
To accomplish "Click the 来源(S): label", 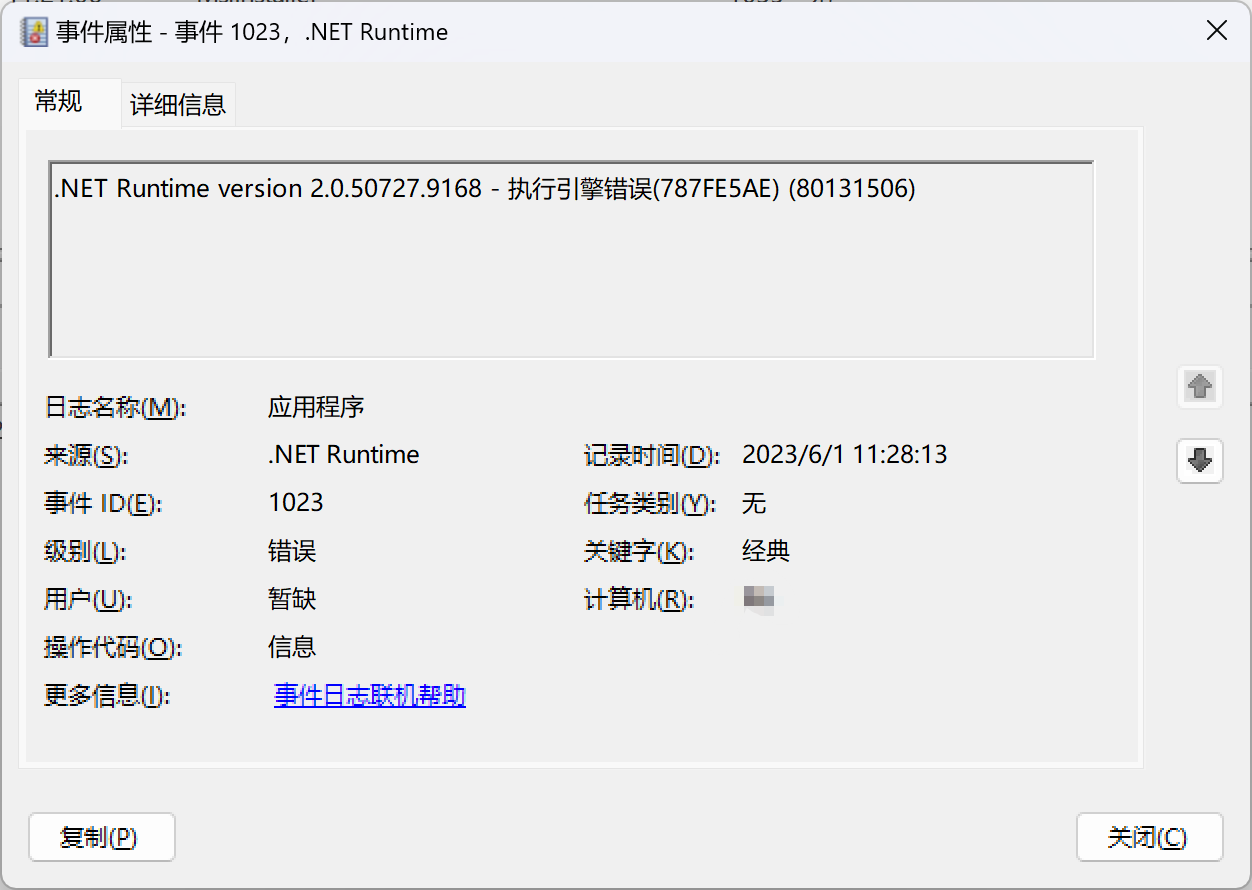I will coord(87,456).
